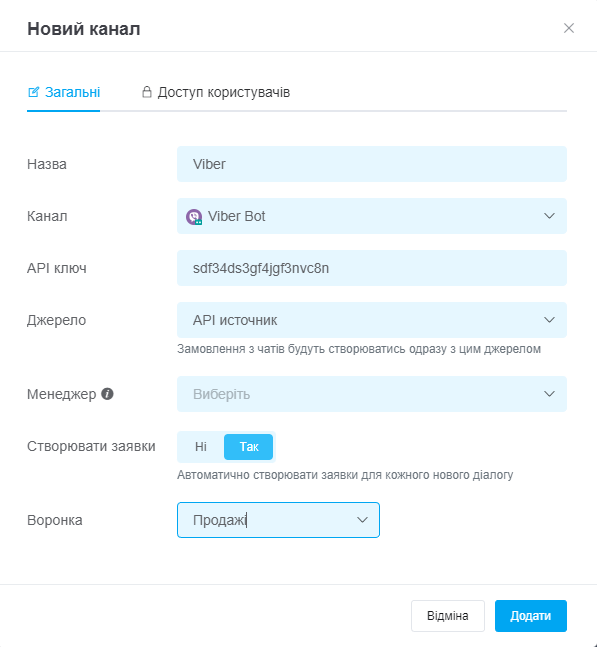Close the Новий канал dialog
Screen dimensions: 597x647
pyautogui.click(x=569, y=28)
